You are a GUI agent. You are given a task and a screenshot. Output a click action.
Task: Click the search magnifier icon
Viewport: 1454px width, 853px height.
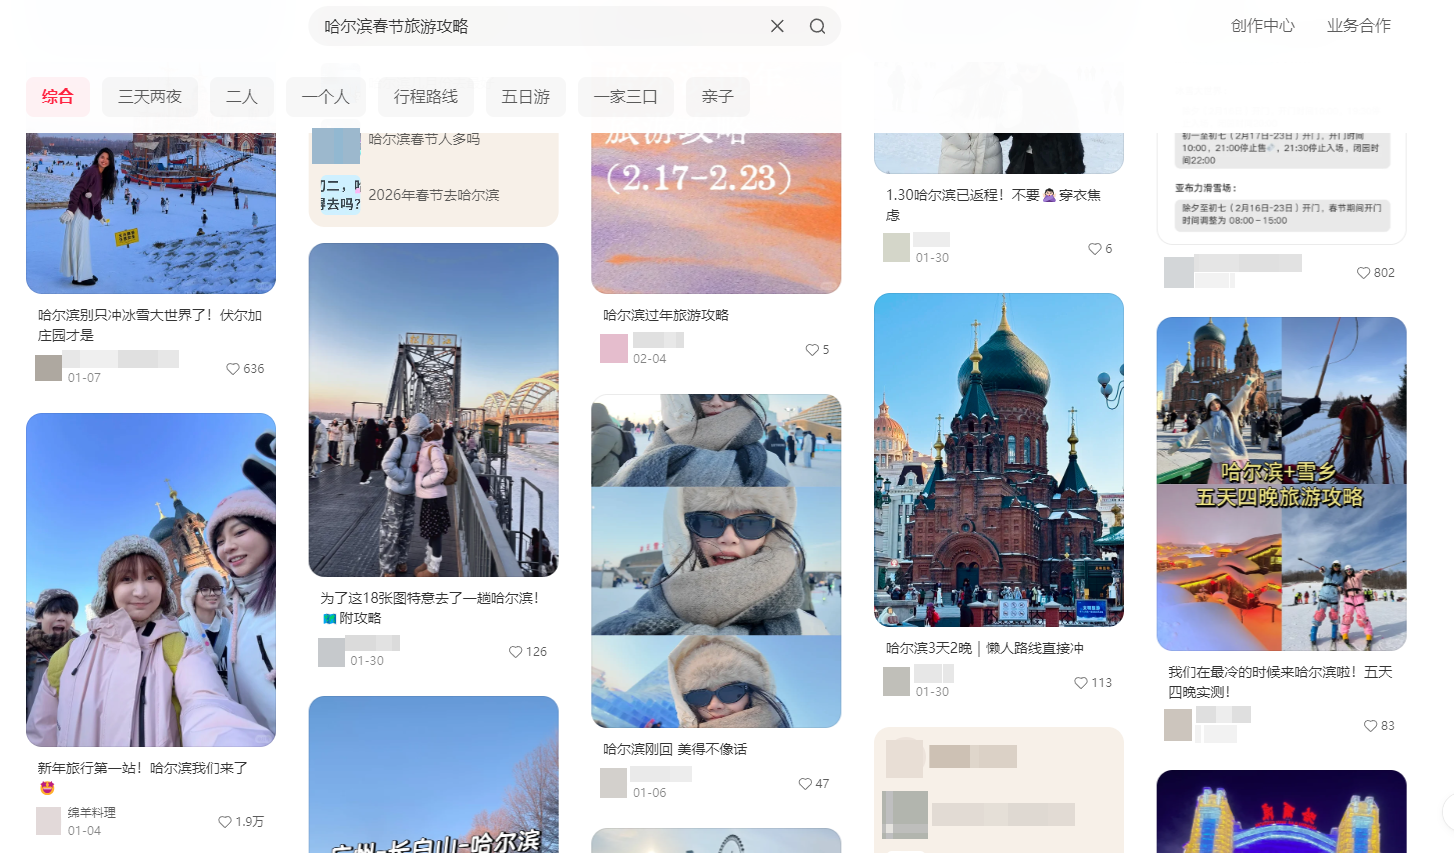click(817, 26)
